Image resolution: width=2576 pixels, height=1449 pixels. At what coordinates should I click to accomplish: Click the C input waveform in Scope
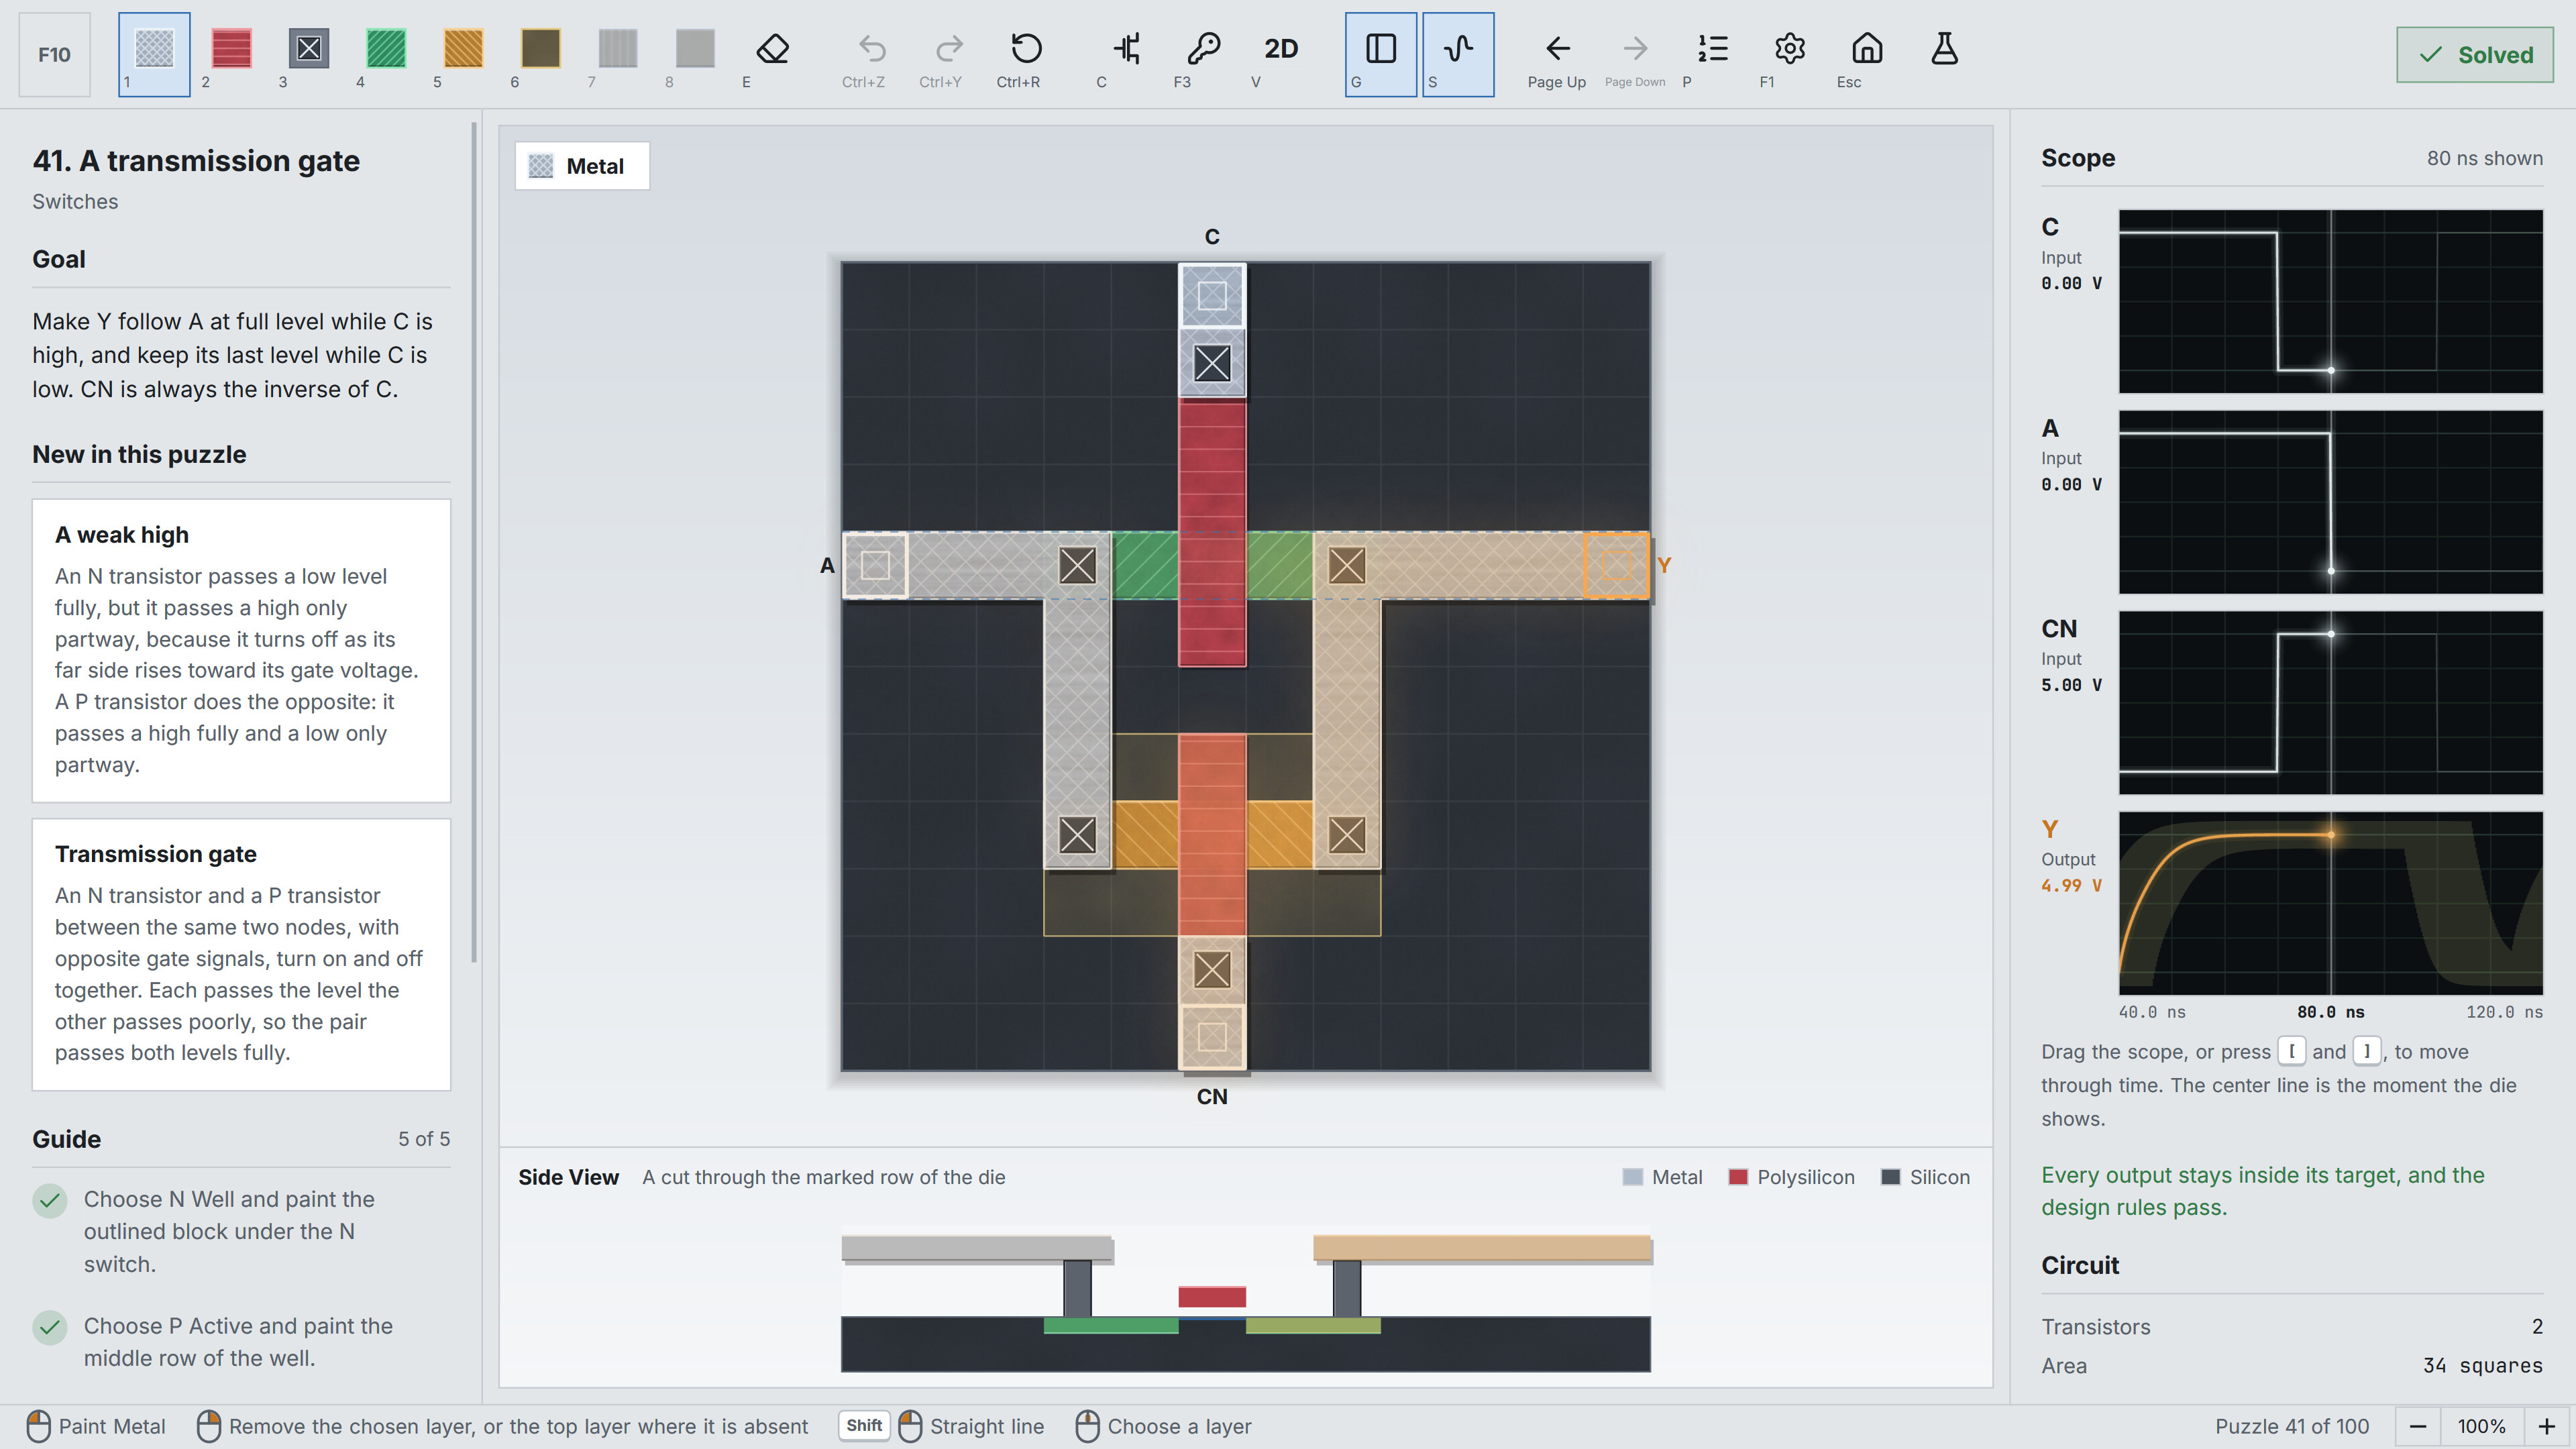[x=2330, y=301]
